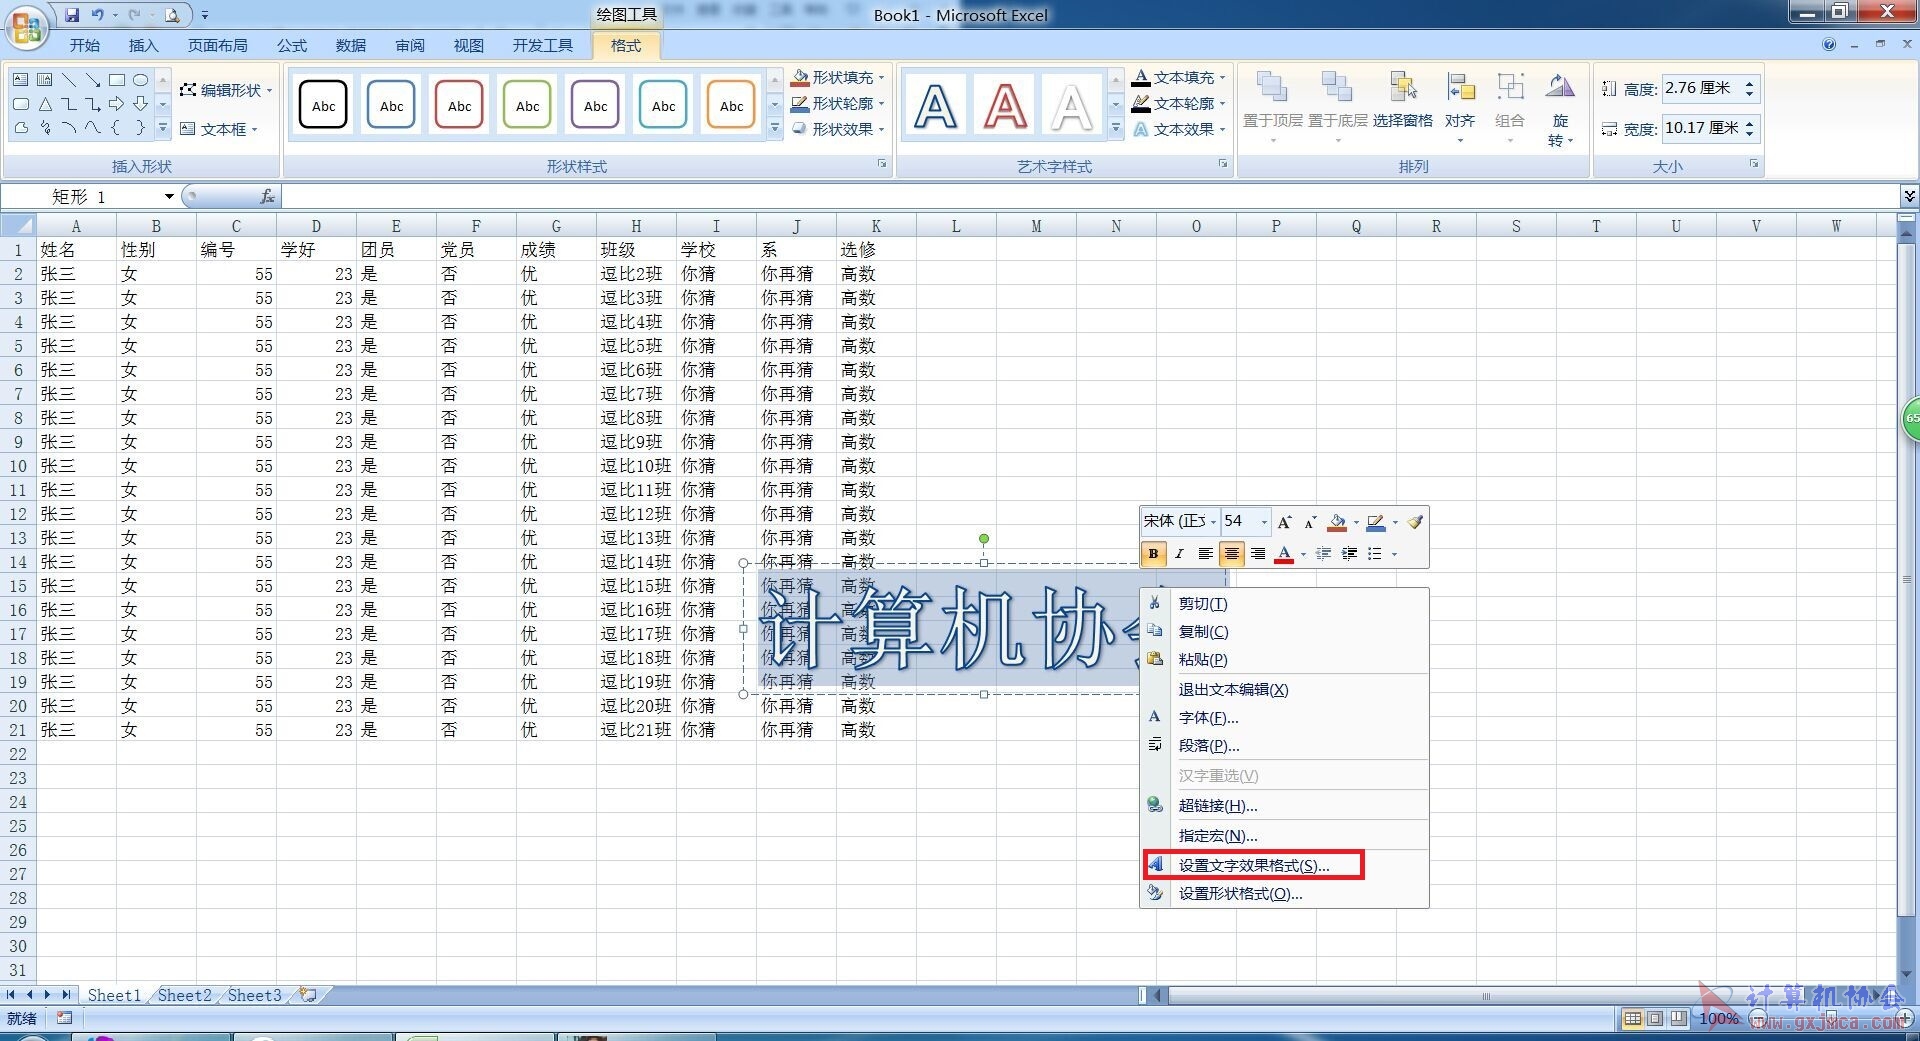1920x1041 pixels.
Task: Click the shape fill bucket color
Action: (x=1337, y=522)
